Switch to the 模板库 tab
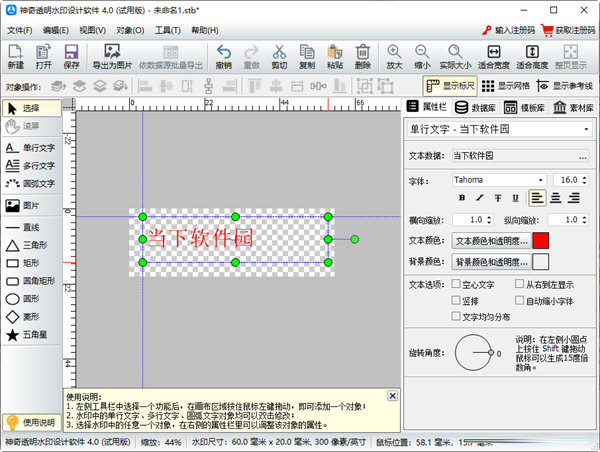 pyautogui.click(x=524, y=108)
